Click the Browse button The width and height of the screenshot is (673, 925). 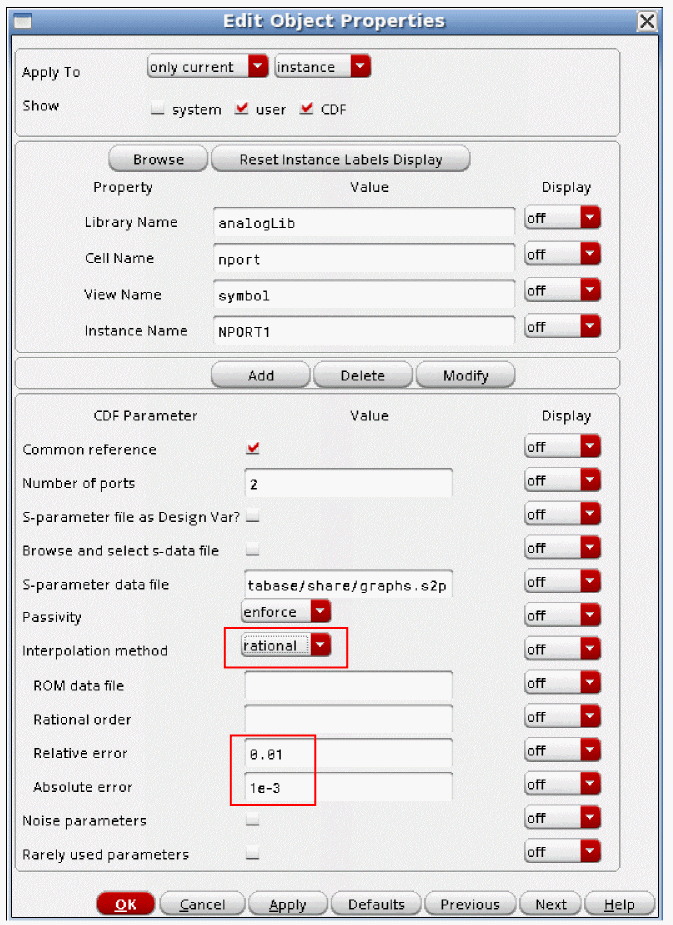tap(158, 159)
